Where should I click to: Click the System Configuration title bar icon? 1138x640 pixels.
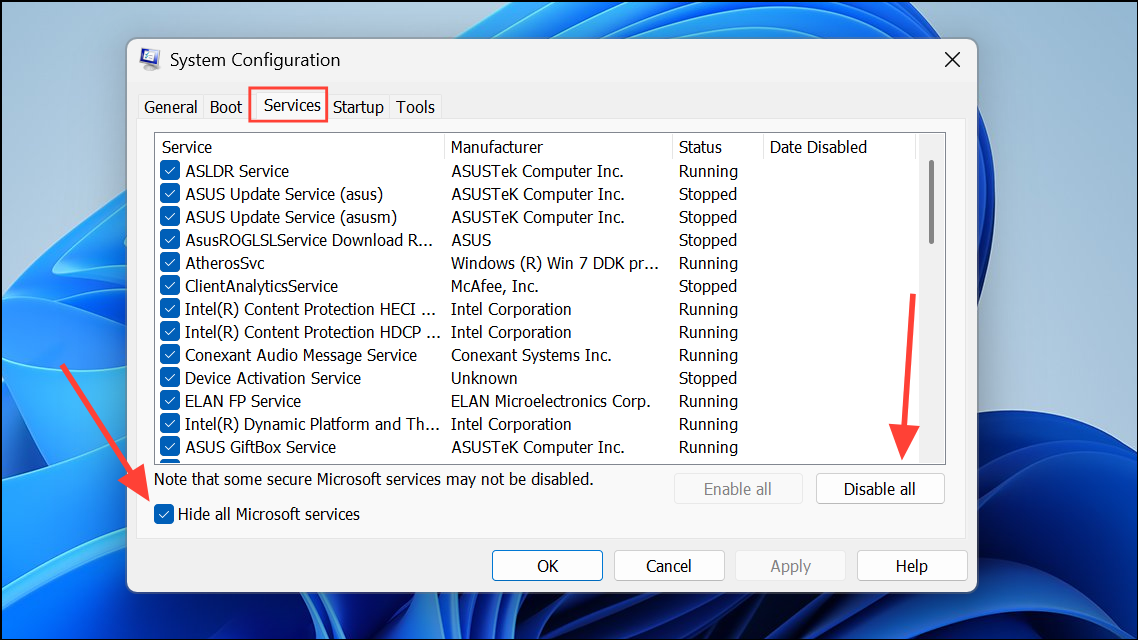[149, 59]
